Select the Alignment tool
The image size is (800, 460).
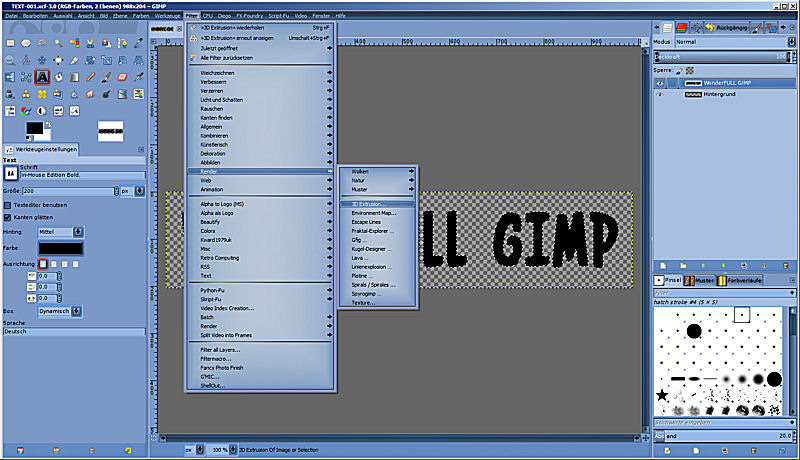pyautogui.click(x=59, y=60)
